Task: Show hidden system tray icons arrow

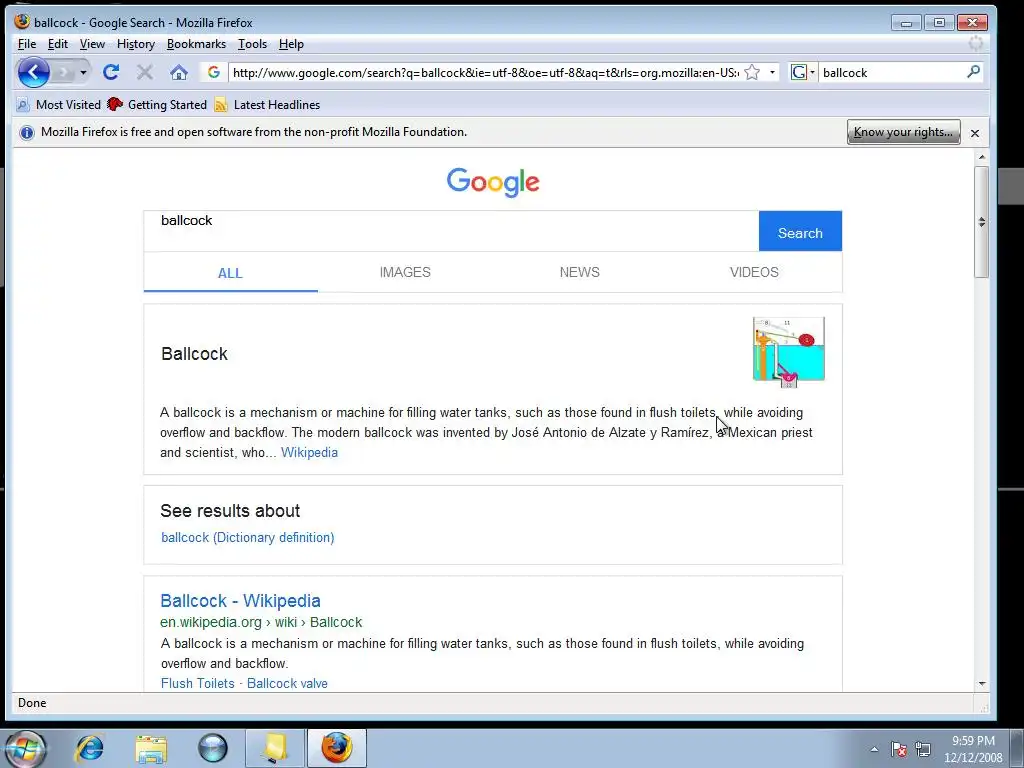Action: 874,749
